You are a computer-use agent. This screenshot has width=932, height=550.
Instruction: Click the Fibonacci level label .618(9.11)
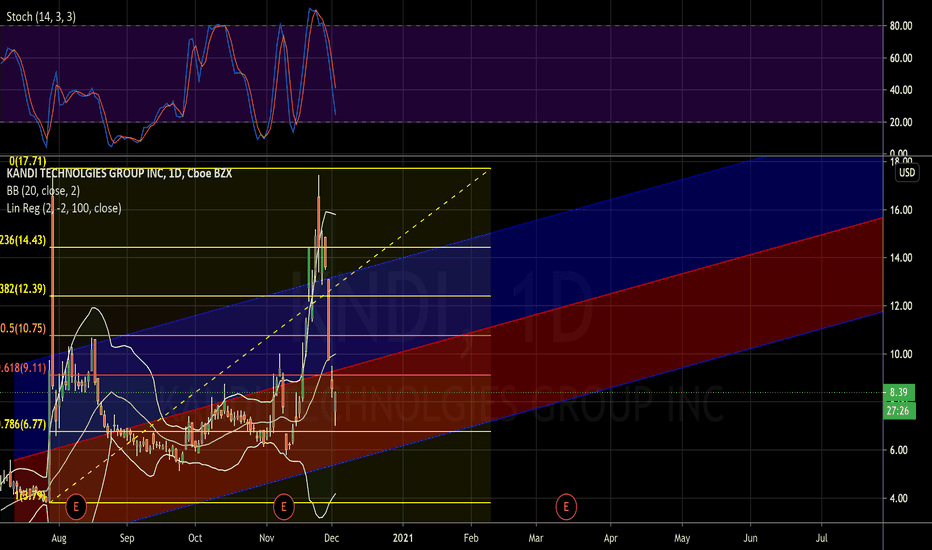(23, 368)
